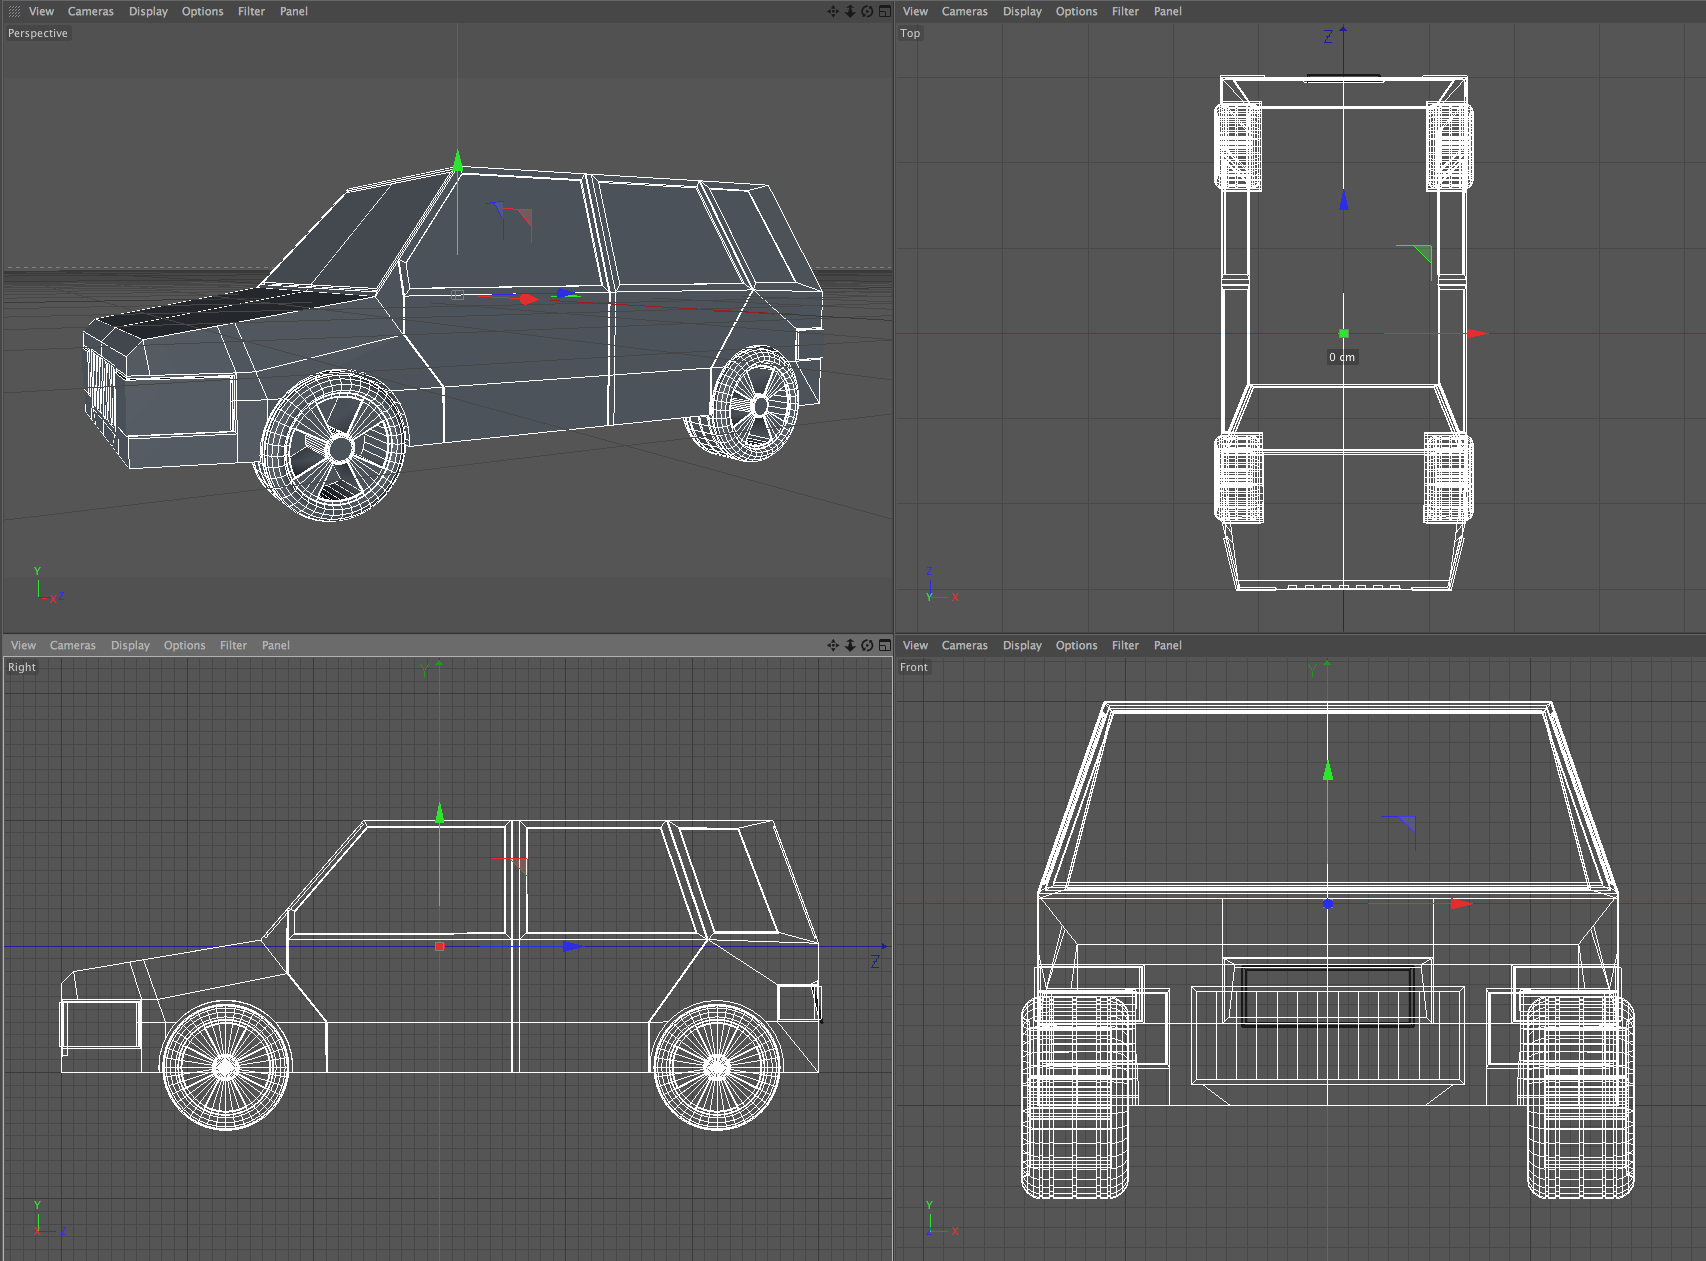1706x1261 pixels.
Task: Click the 'Perspective' viewport label
Action: (x=38, y=33)
